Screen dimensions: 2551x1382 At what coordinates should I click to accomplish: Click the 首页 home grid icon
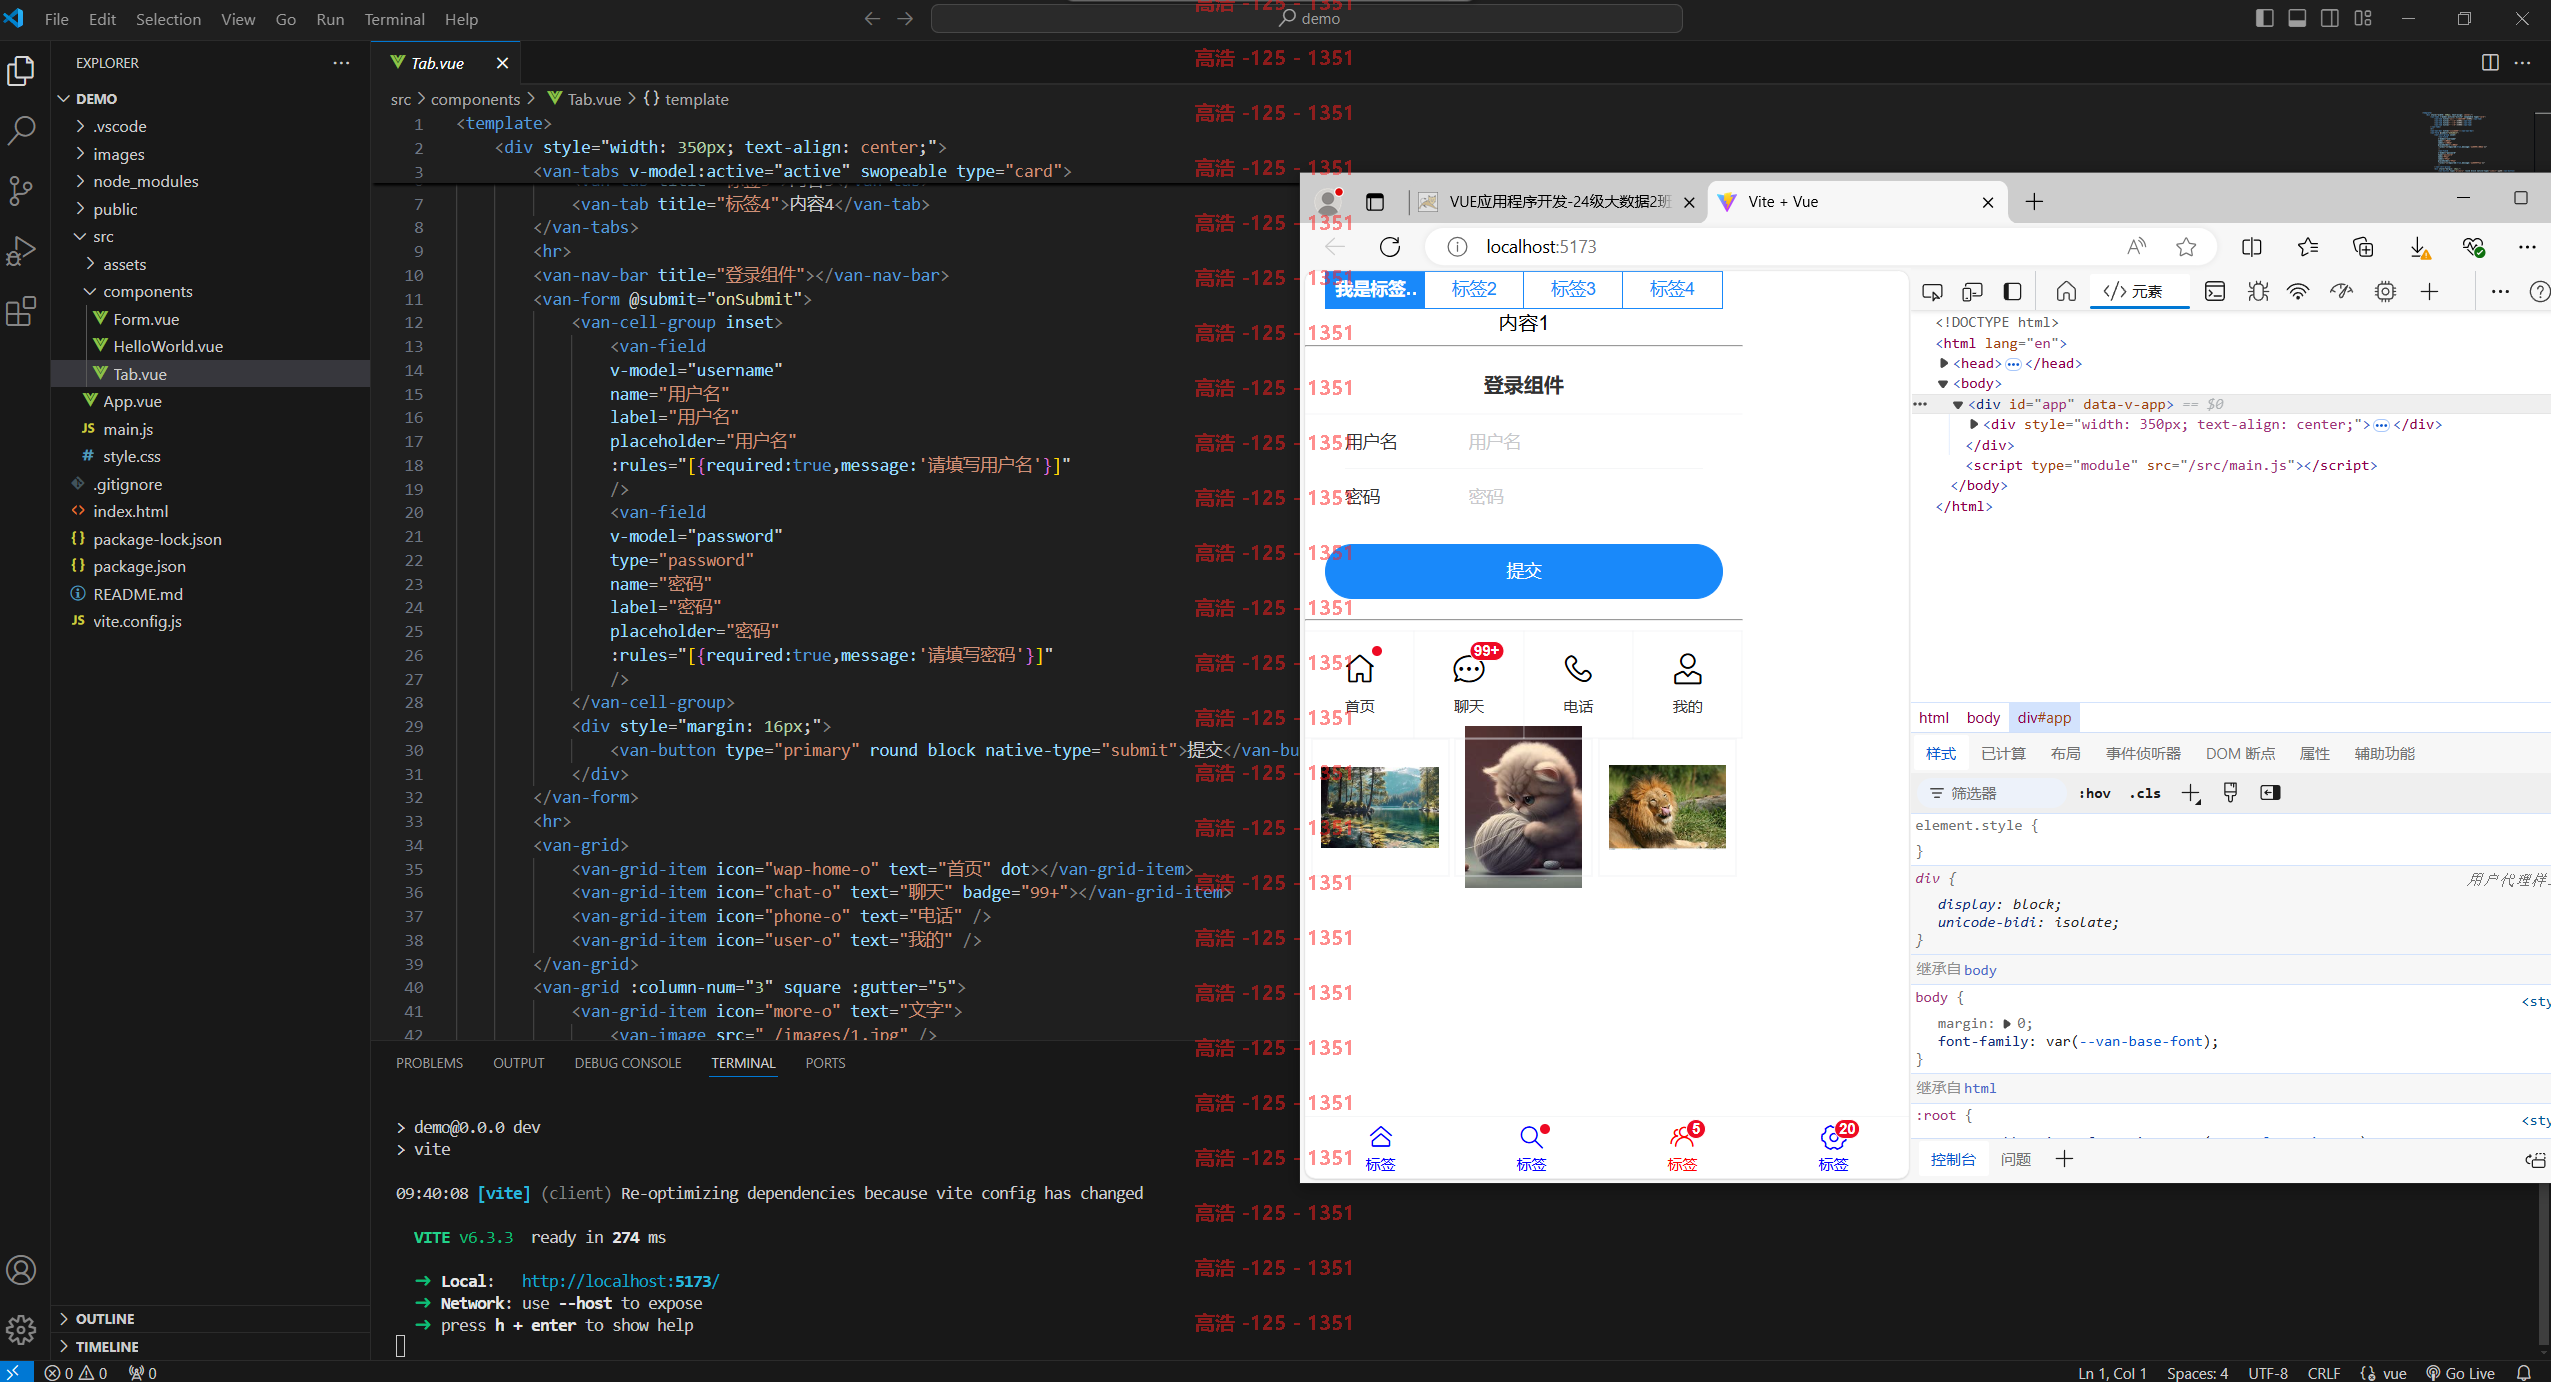tap(1359, 668)
